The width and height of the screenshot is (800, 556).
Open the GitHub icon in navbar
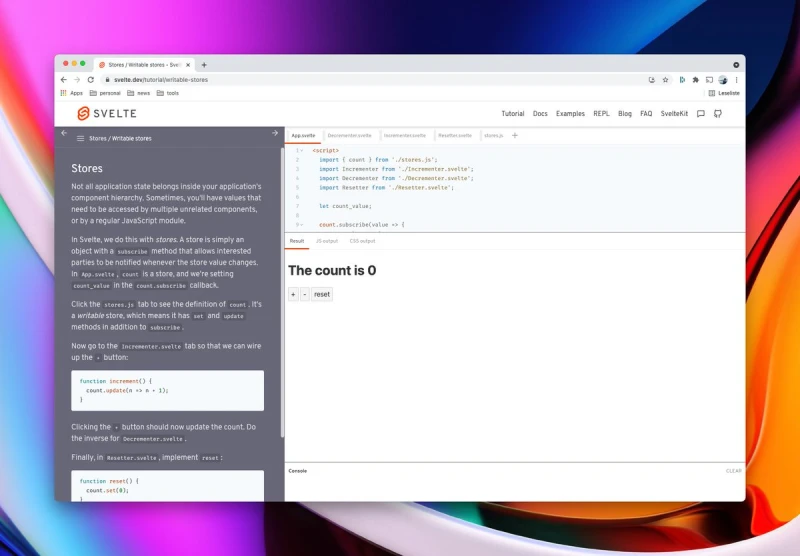[716, 114]
